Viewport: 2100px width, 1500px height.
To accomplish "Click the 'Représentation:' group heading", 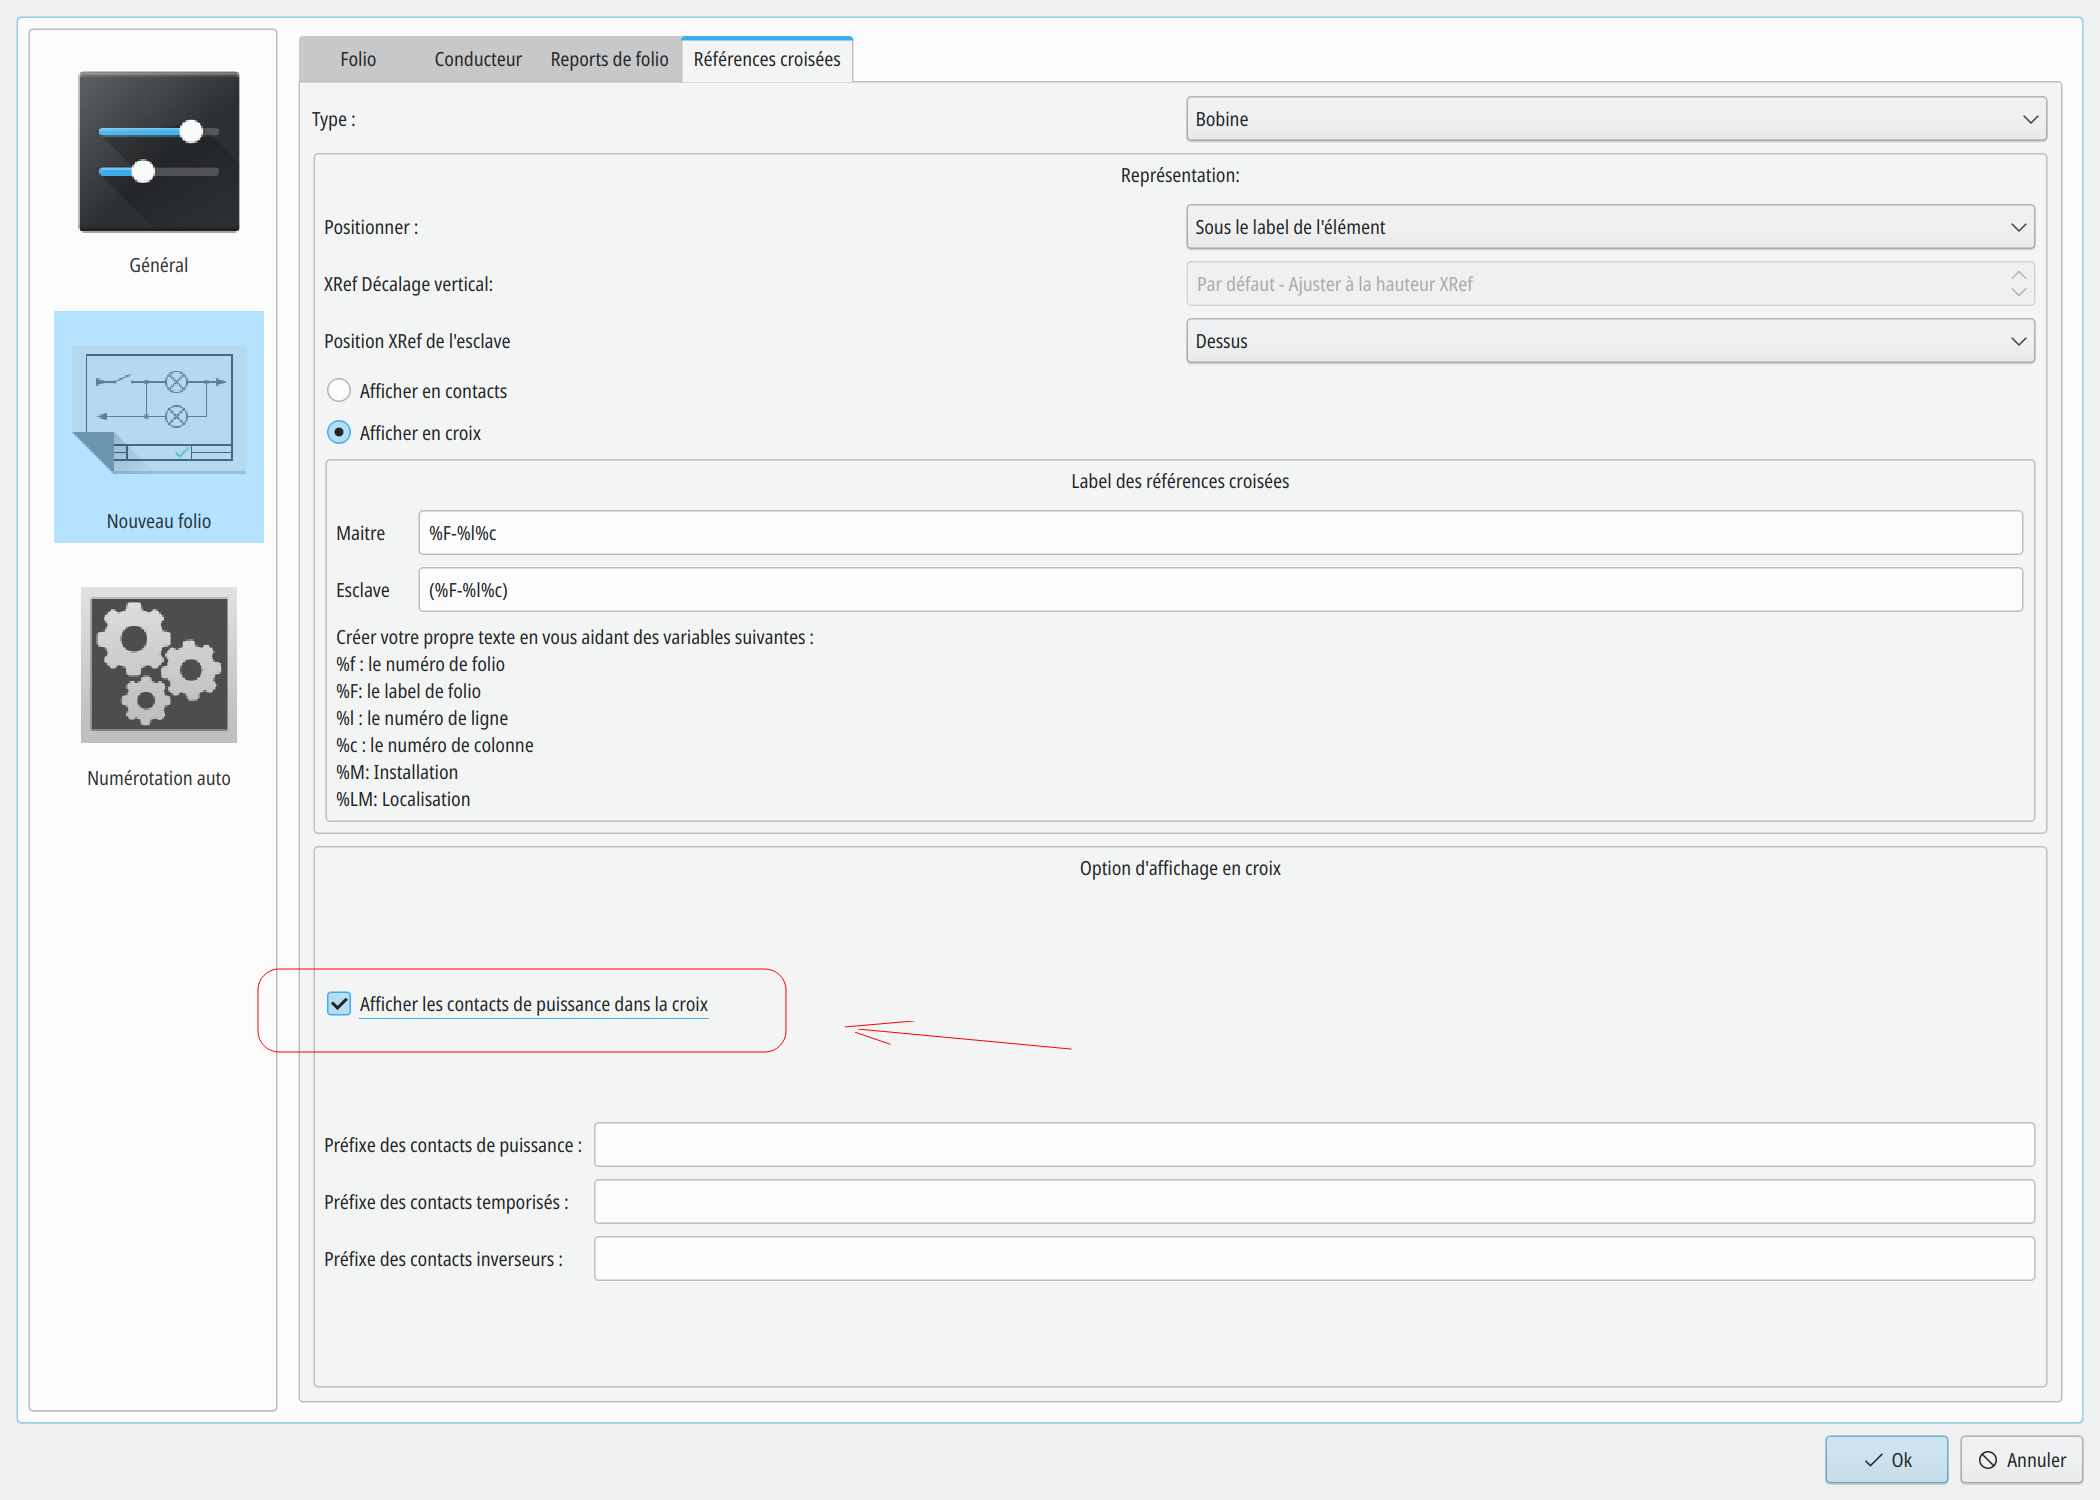I will click(x=1180, y=175).
